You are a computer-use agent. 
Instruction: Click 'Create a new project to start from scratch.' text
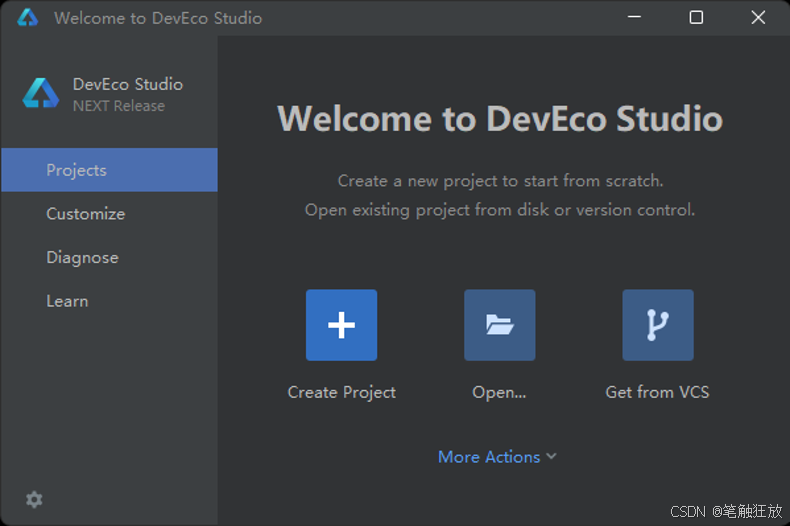(x=500, y=181)
